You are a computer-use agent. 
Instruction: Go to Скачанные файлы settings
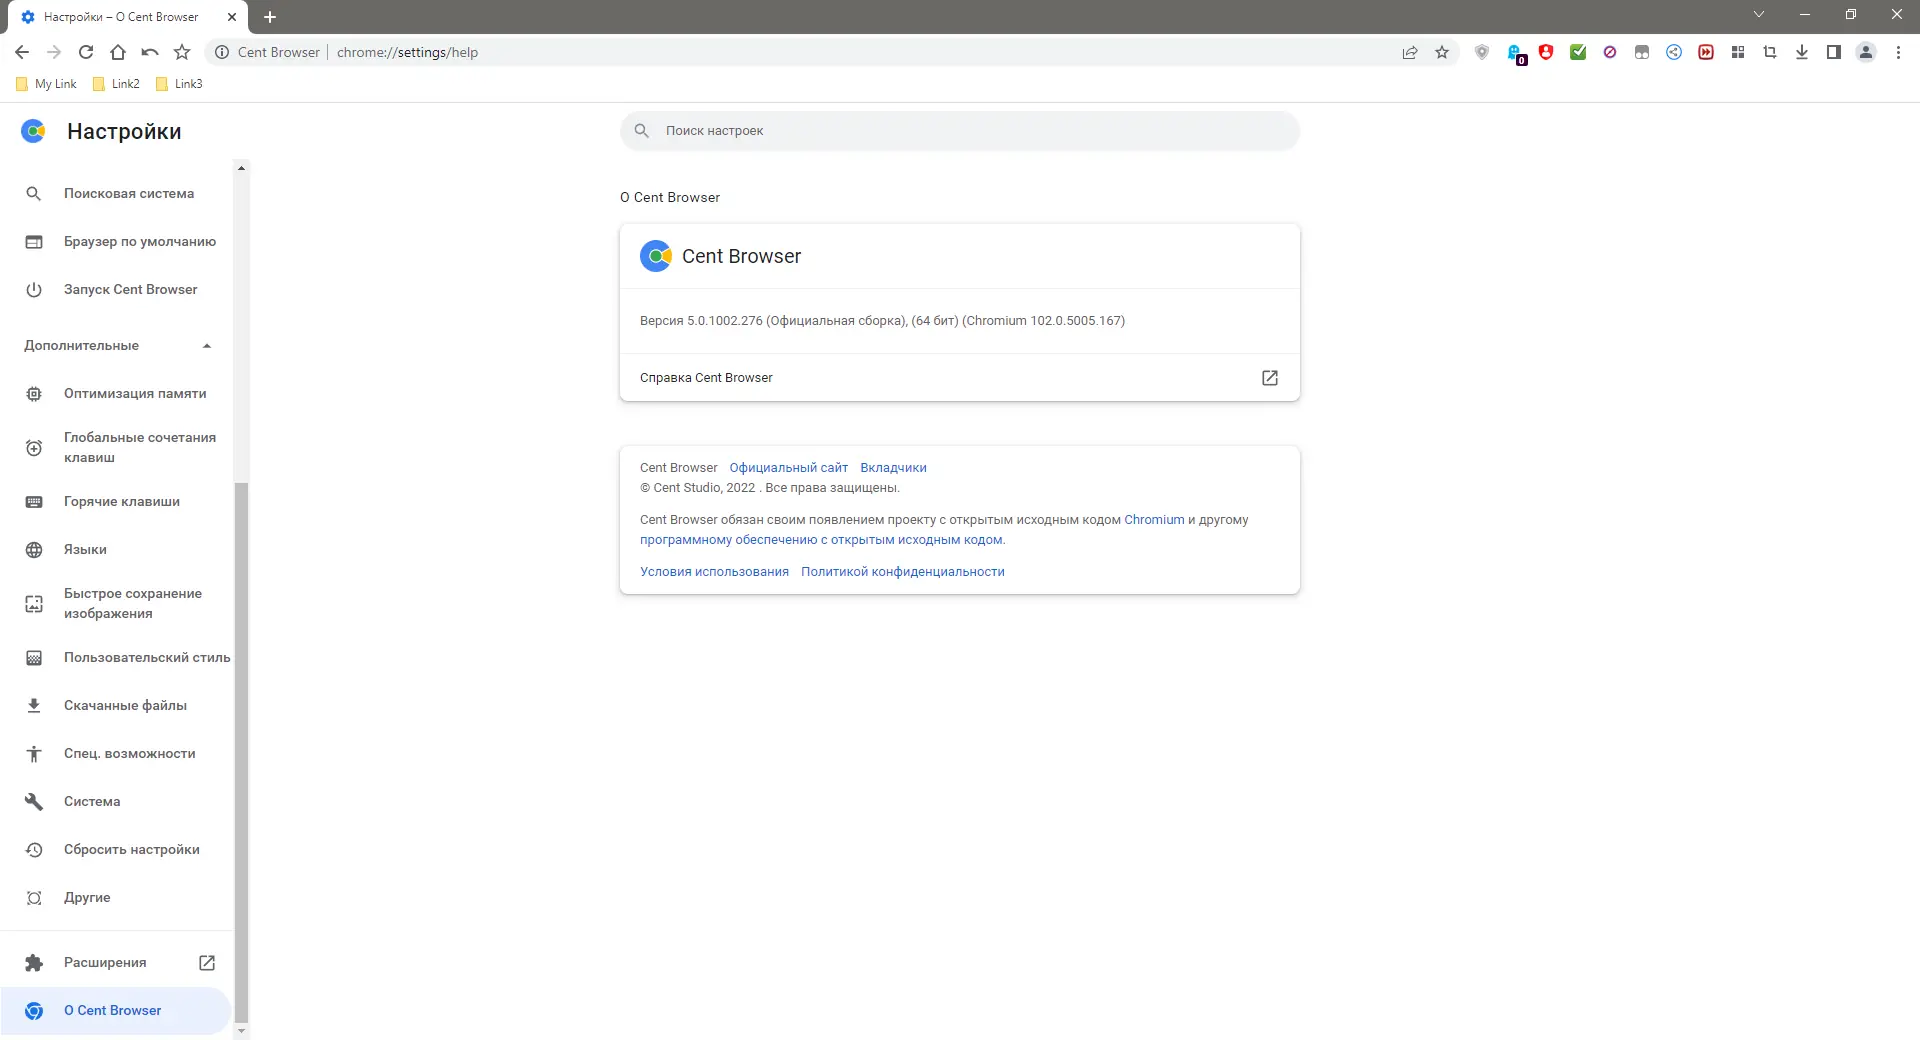pyautogui.click(x=117, y=706)
